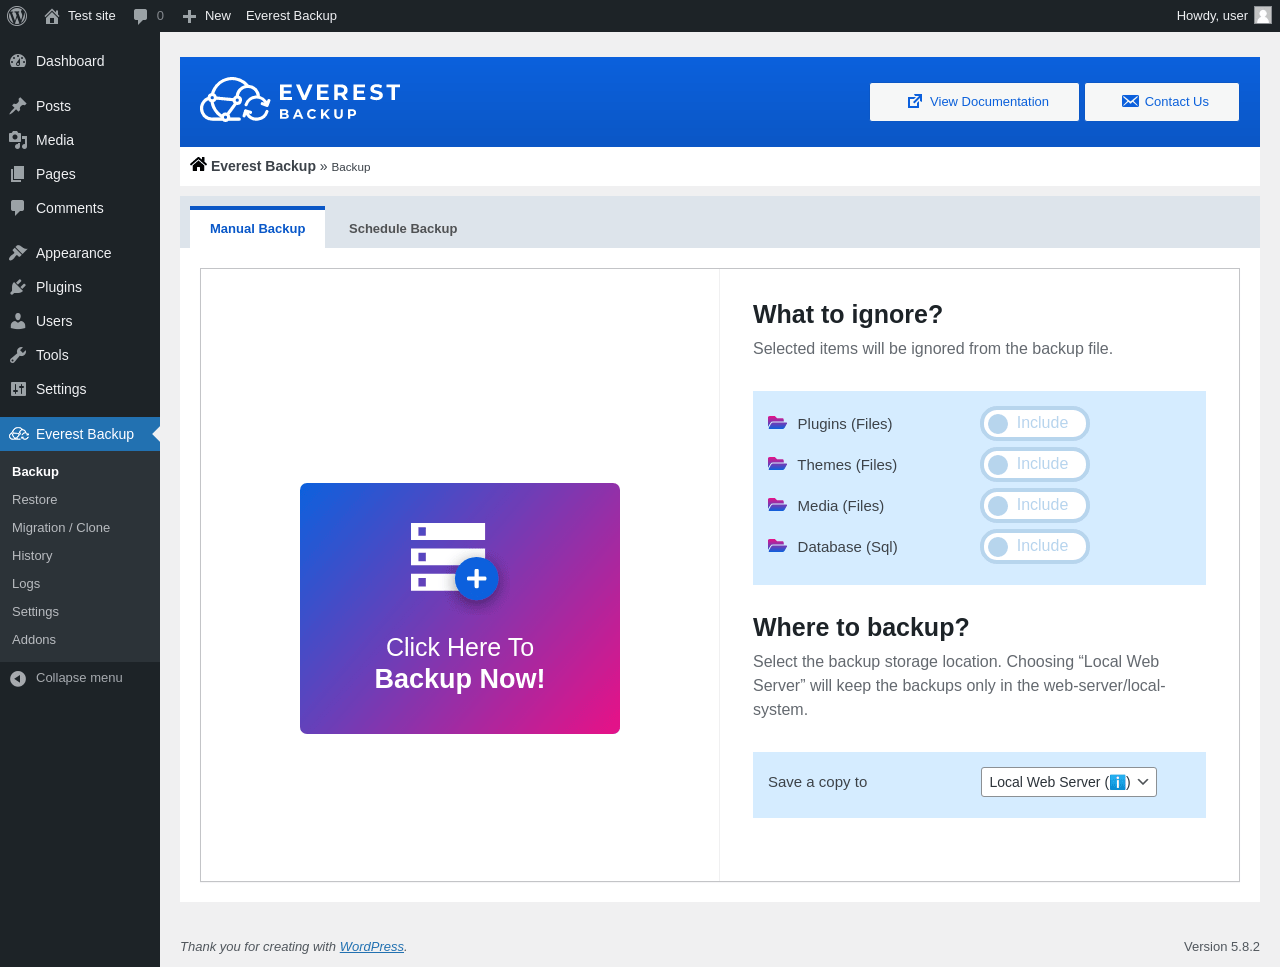Click the Media library icon

click(x=18, y=140)
